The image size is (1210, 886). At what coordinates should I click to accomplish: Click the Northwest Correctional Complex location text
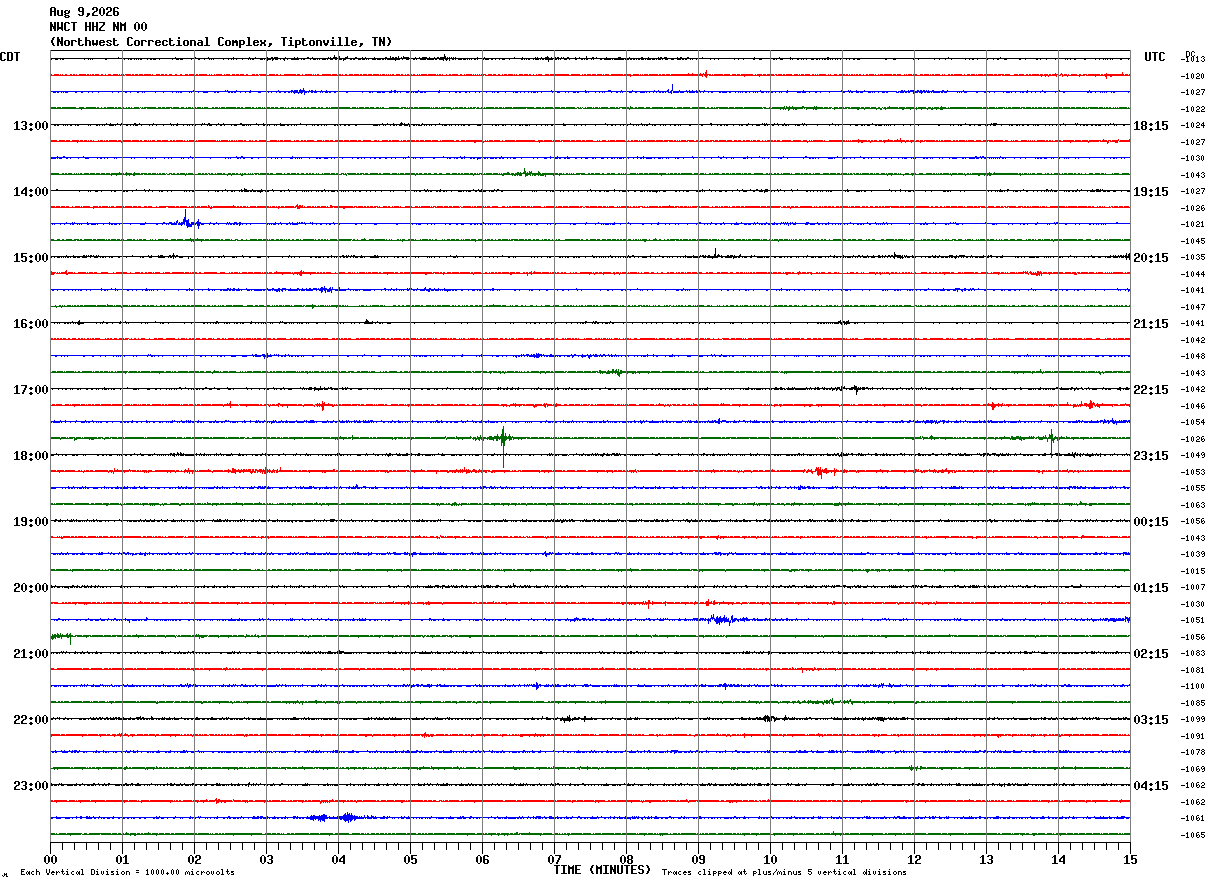point(221,42)
